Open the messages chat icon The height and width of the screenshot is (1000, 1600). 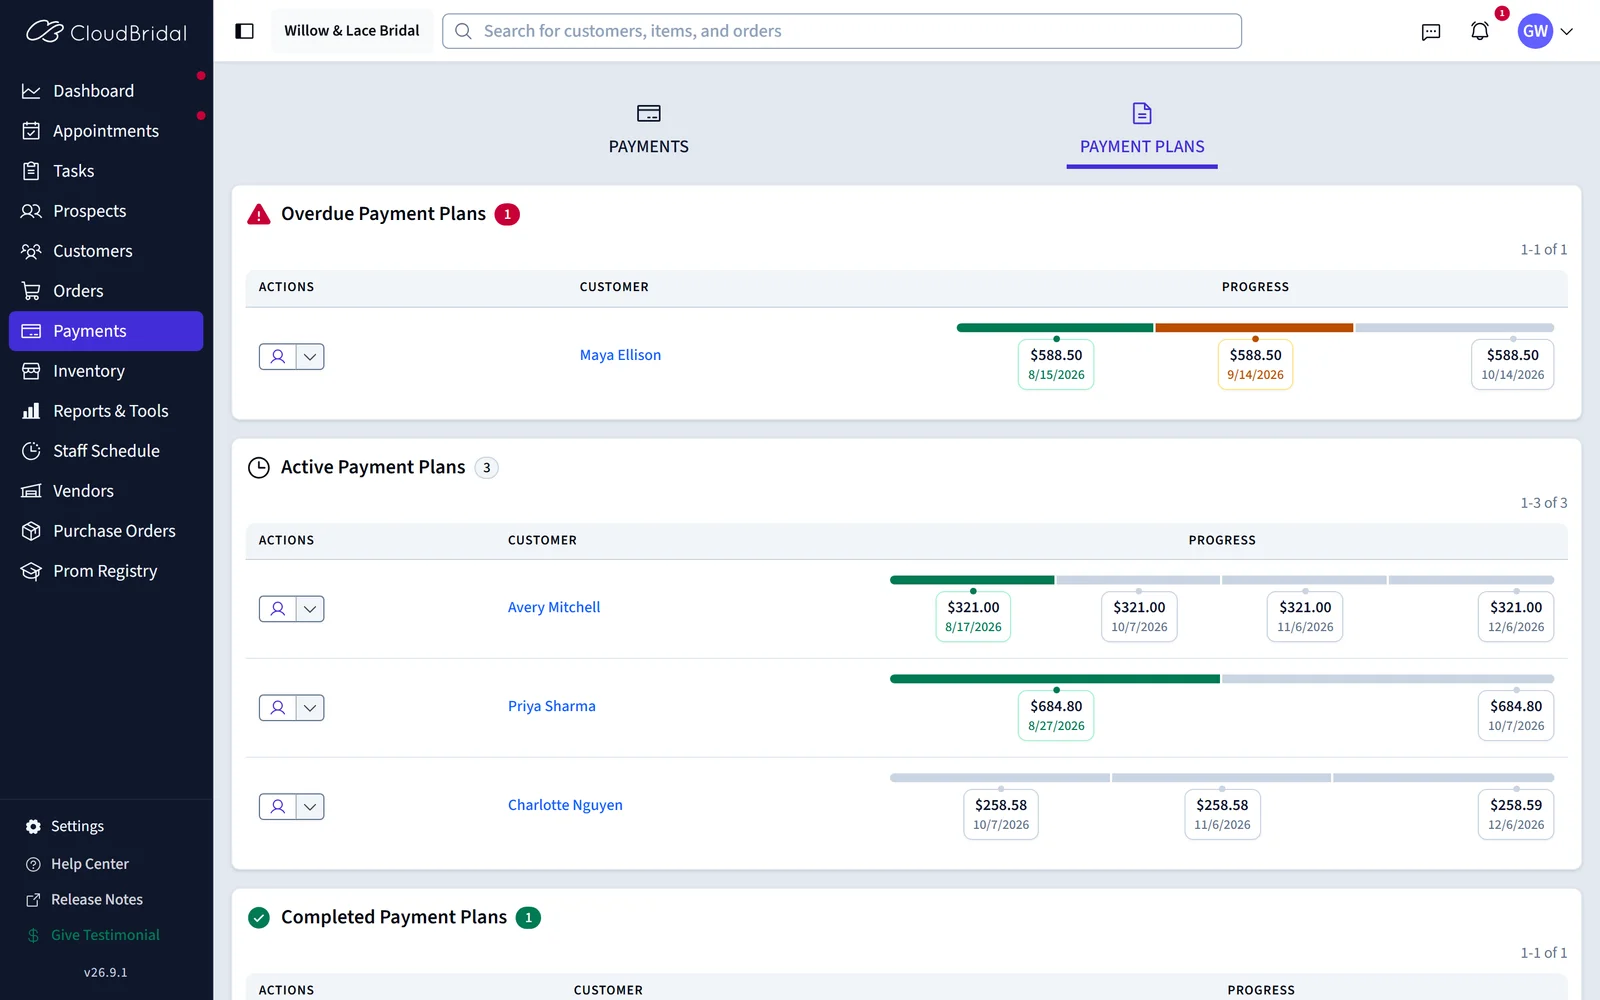(x=1431, y=32)
